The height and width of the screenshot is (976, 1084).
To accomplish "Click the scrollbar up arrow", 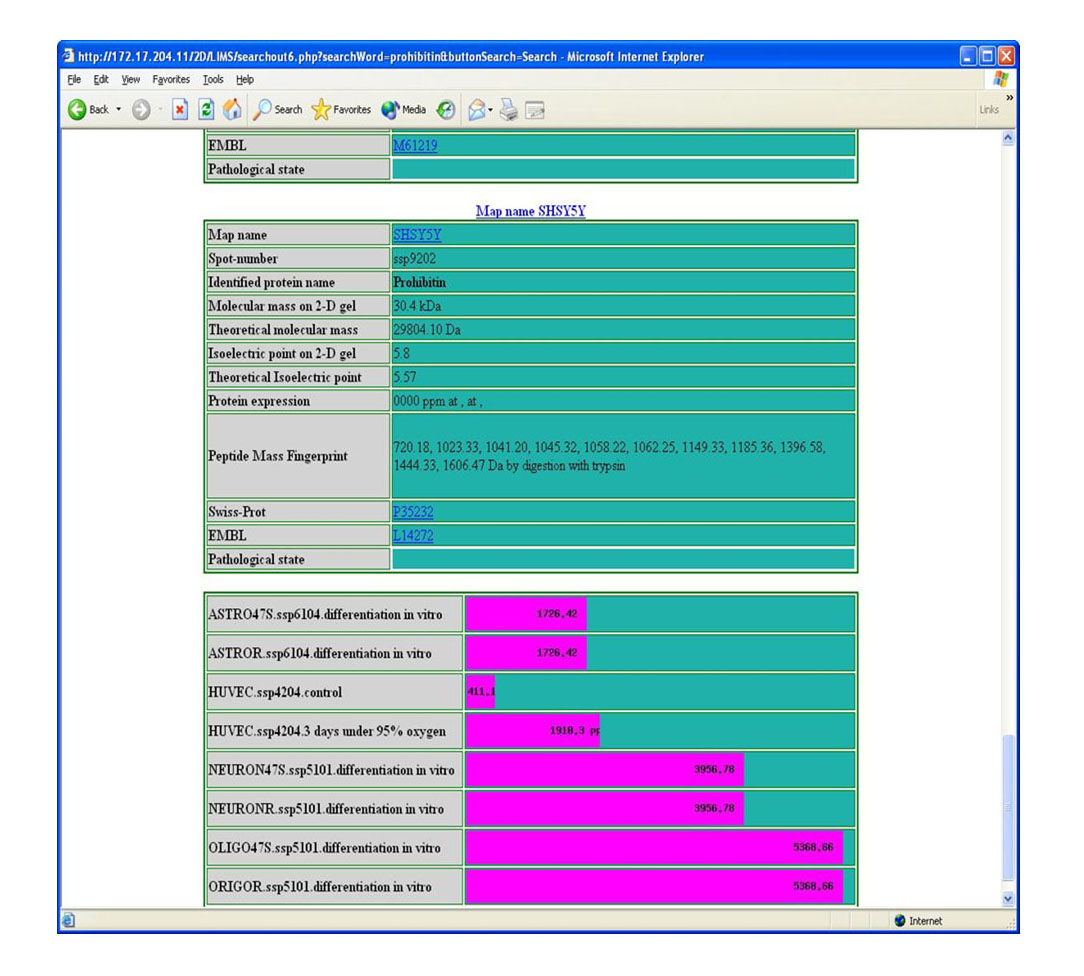I will pos(1008,138).
